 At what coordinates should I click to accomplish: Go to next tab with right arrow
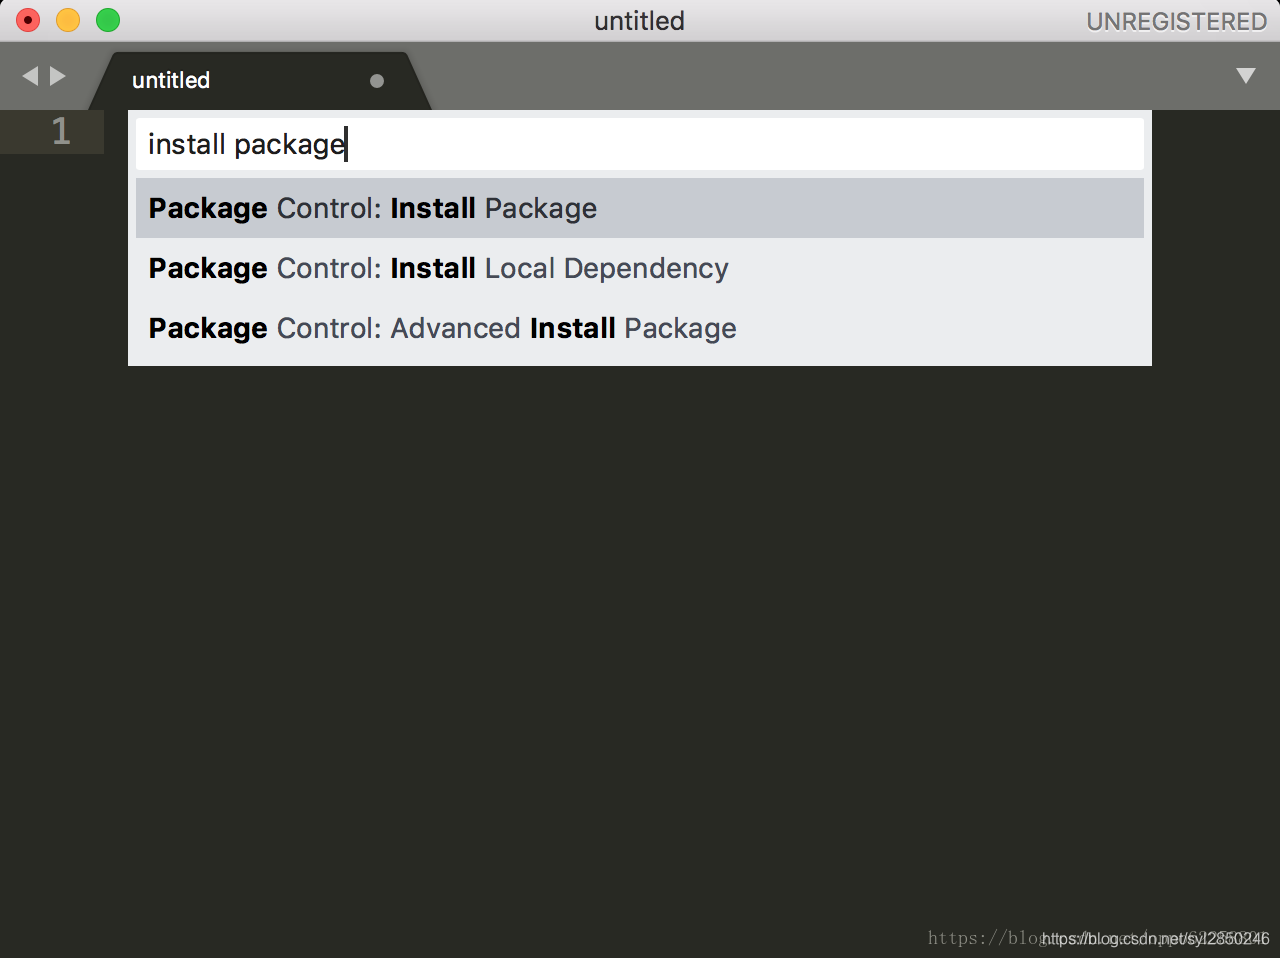click(58, 76)
